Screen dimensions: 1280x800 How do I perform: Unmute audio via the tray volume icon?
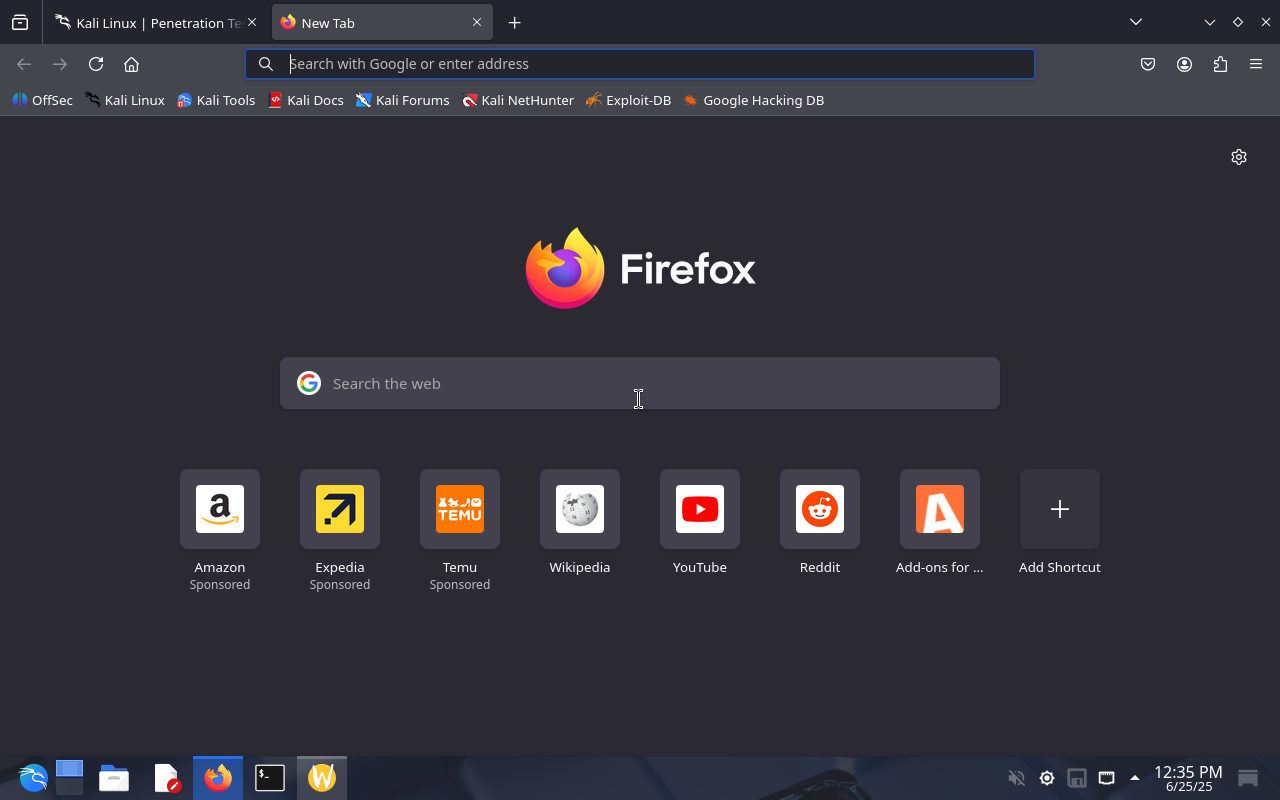click(x=1017, y=778)
